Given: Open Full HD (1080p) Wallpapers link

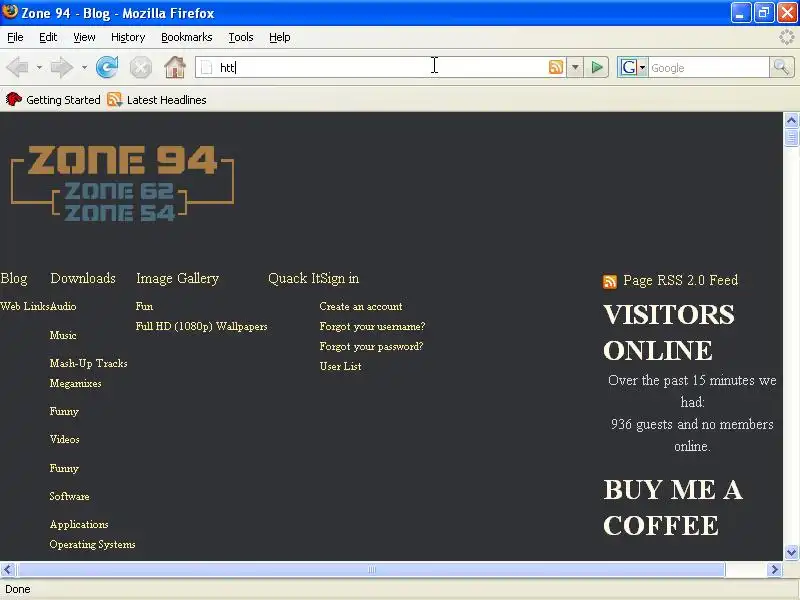Looking at the screenshot, I should tap(202, 327).
